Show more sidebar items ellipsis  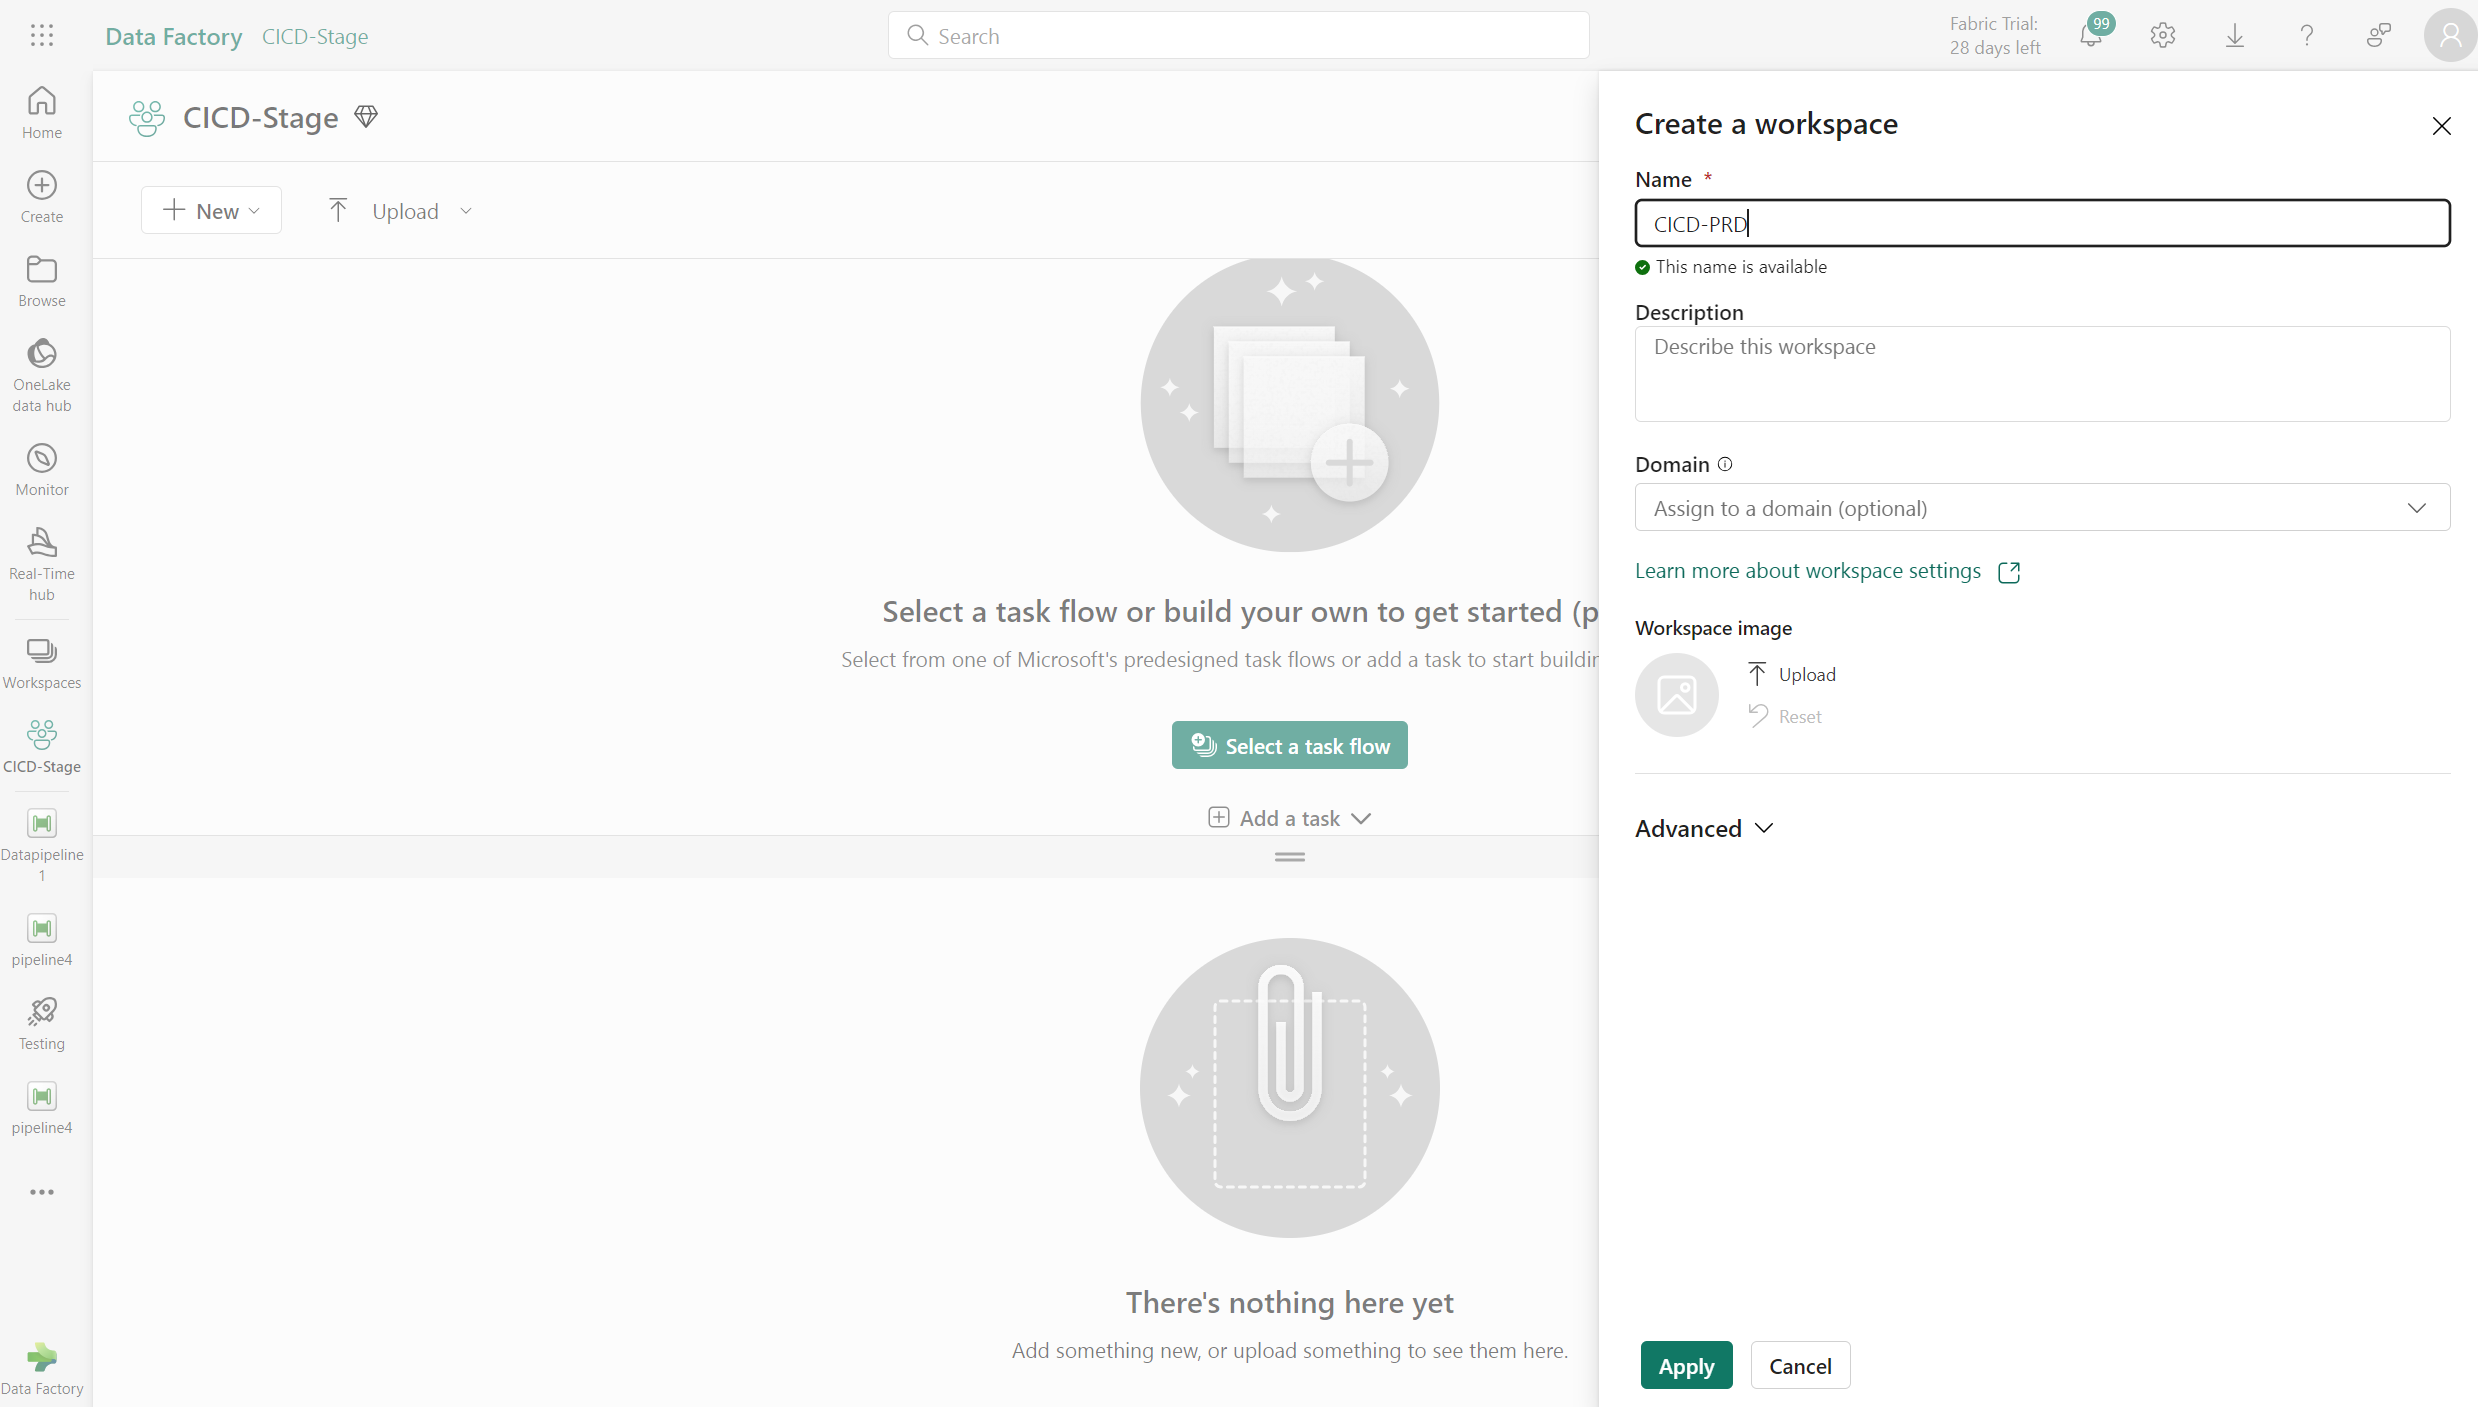pos(42,1192)
